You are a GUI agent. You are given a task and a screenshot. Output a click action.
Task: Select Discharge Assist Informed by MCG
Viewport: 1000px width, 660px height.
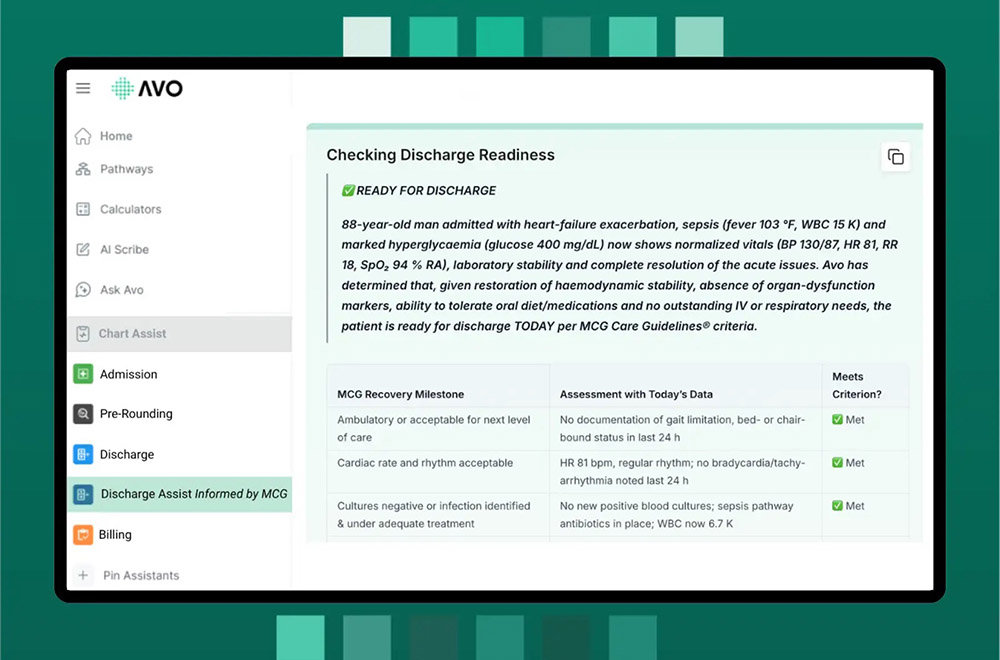click(180, 494)
